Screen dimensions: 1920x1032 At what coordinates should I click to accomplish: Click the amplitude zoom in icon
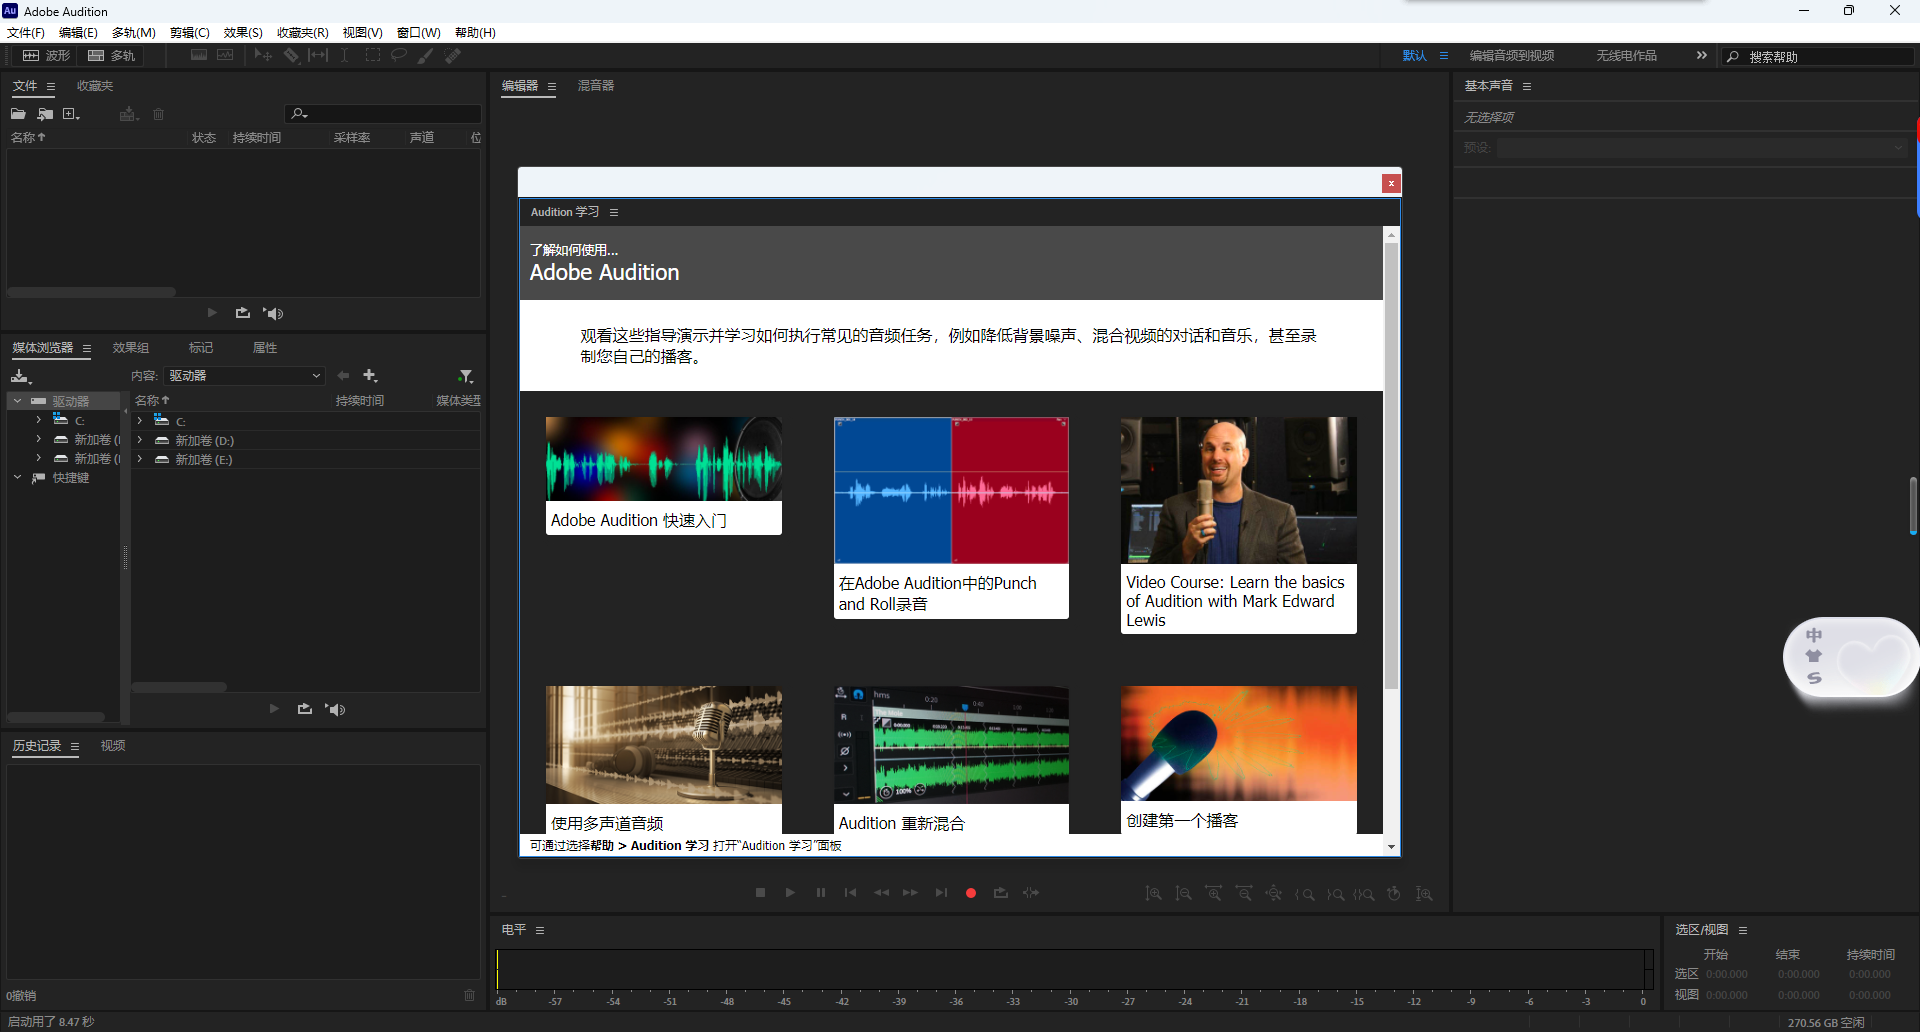1155,893
